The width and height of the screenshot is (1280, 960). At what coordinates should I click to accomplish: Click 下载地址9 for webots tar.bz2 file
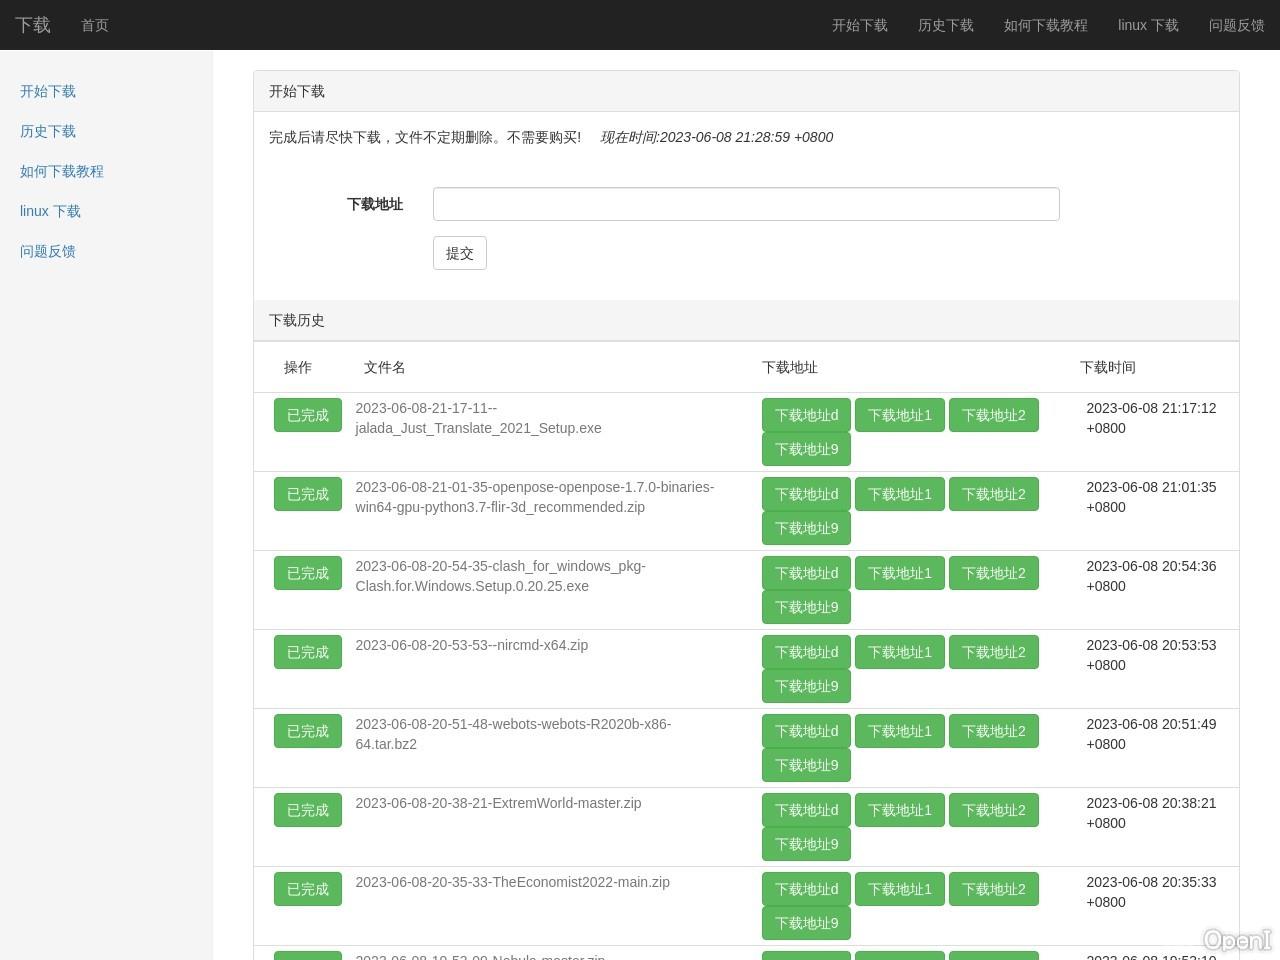pos(806,765)
